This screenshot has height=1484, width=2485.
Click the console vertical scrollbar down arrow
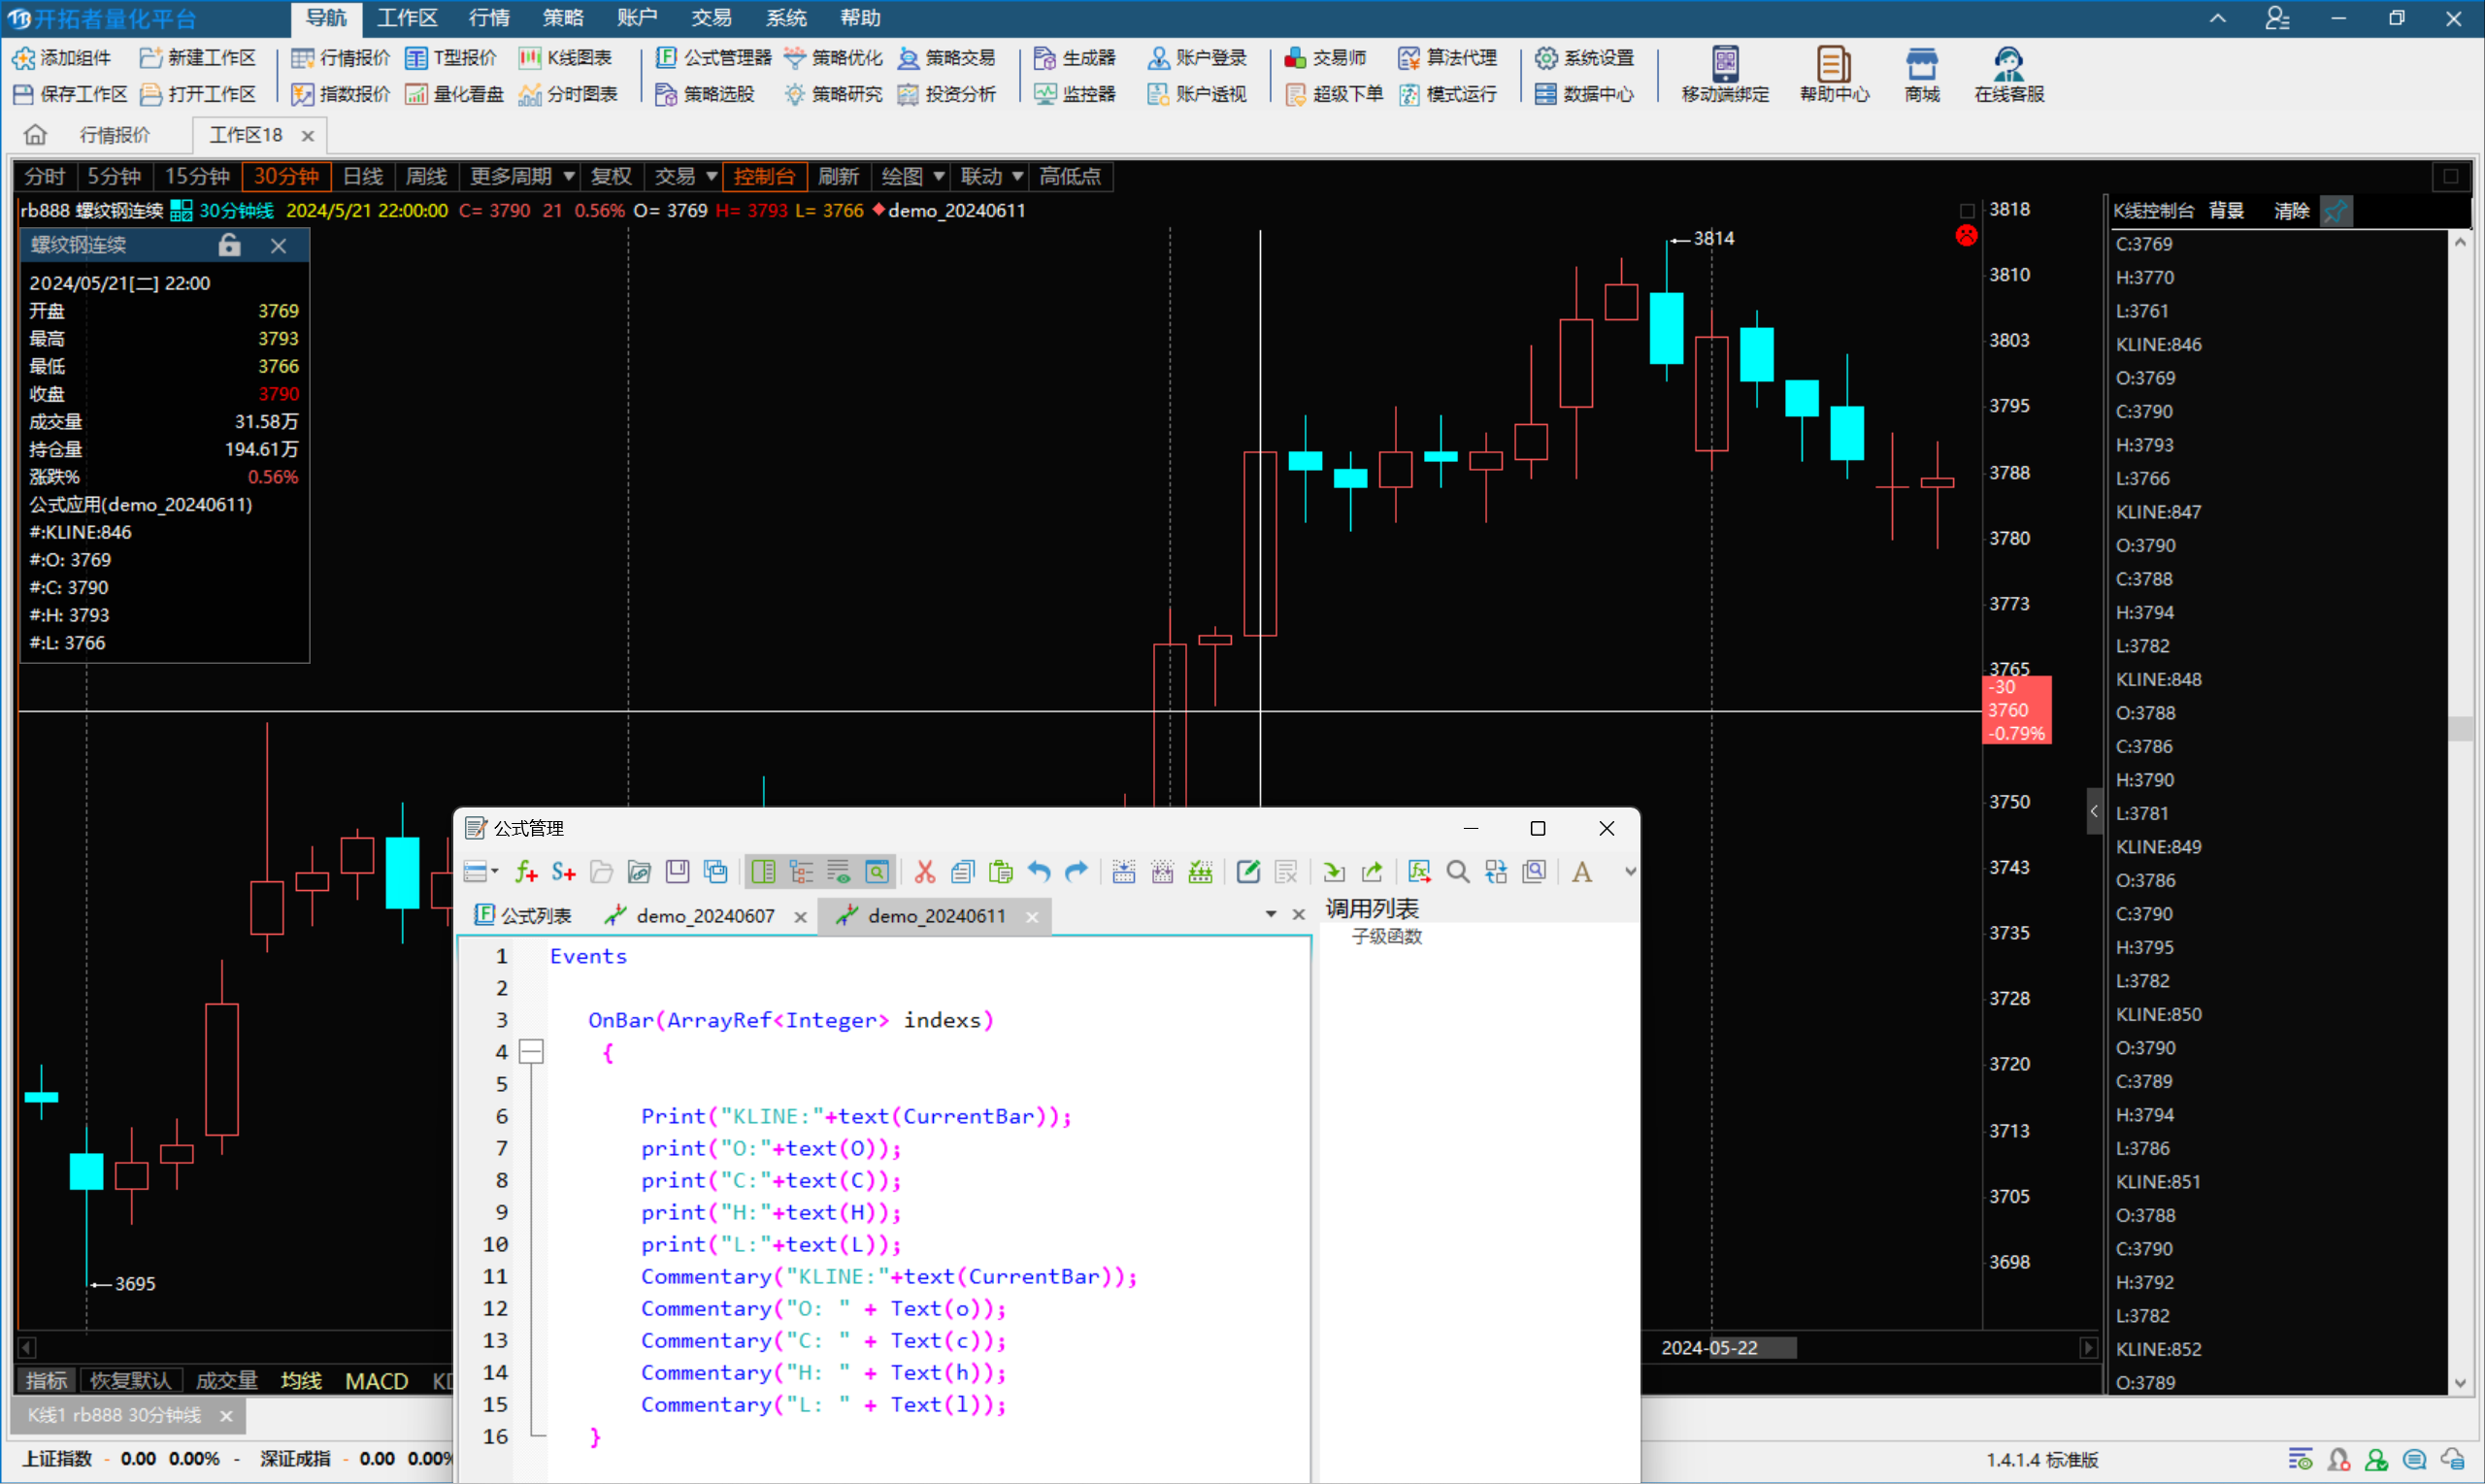(x=2461, y=1383)
